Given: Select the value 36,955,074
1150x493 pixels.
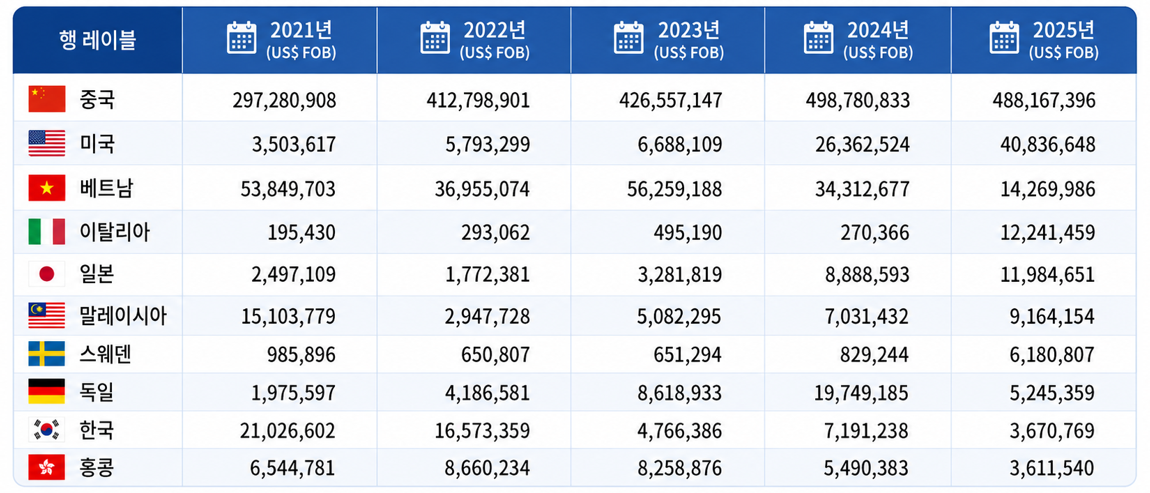Looking at the screenshot, I should click(482, 190).
